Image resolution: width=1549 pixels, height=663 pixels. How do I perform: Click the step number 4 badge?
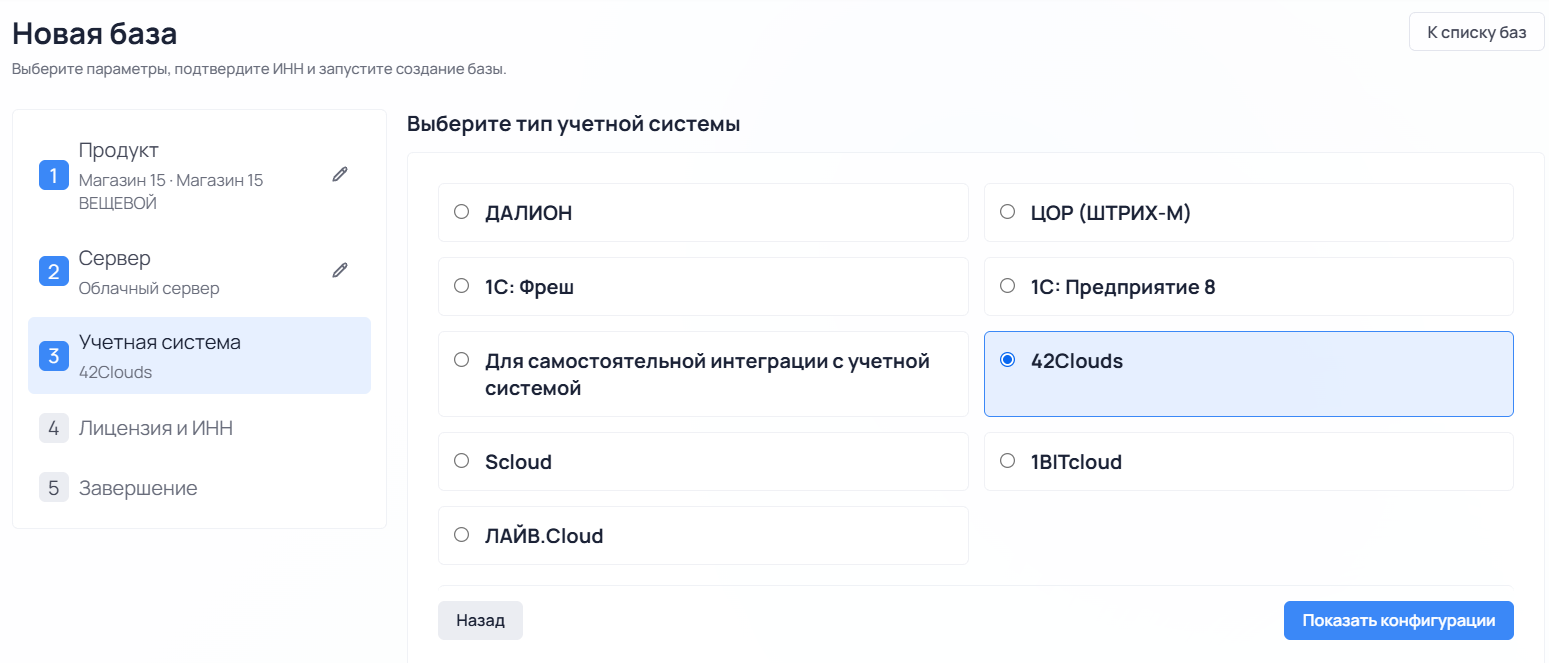coord(54,428)
